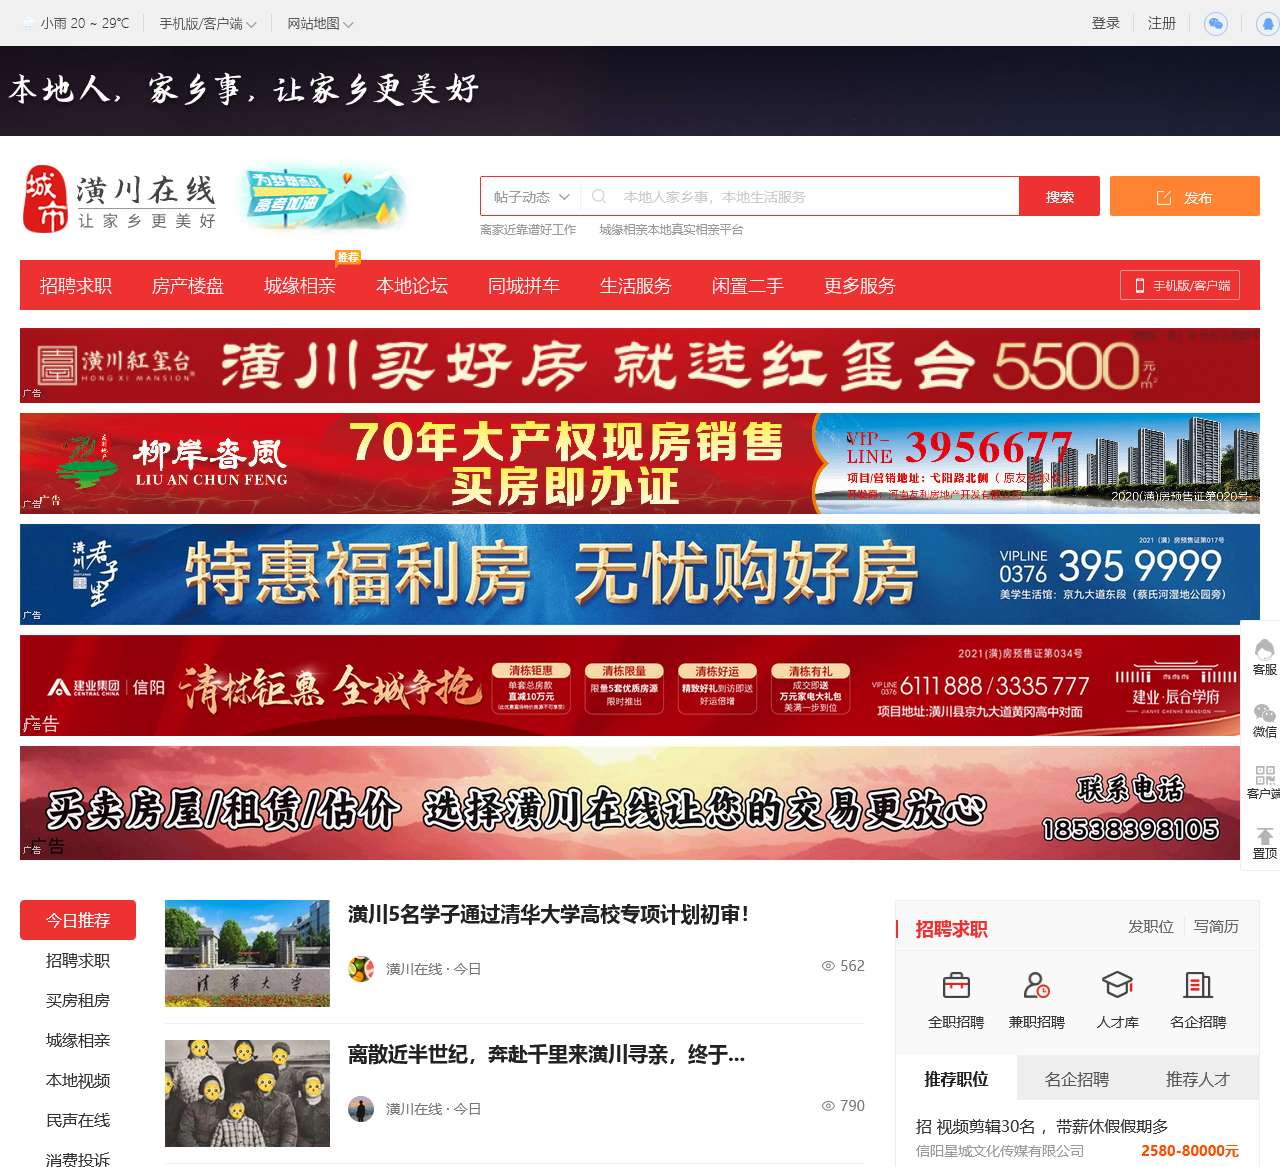Click the 置顶 back-to-top icon

point(1264,843)
